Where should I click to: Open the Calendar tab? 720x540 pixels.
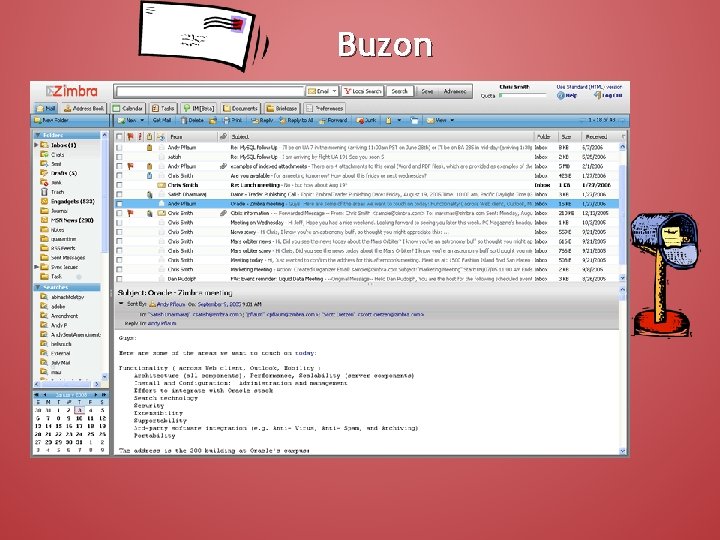click(x=128, y=108)
